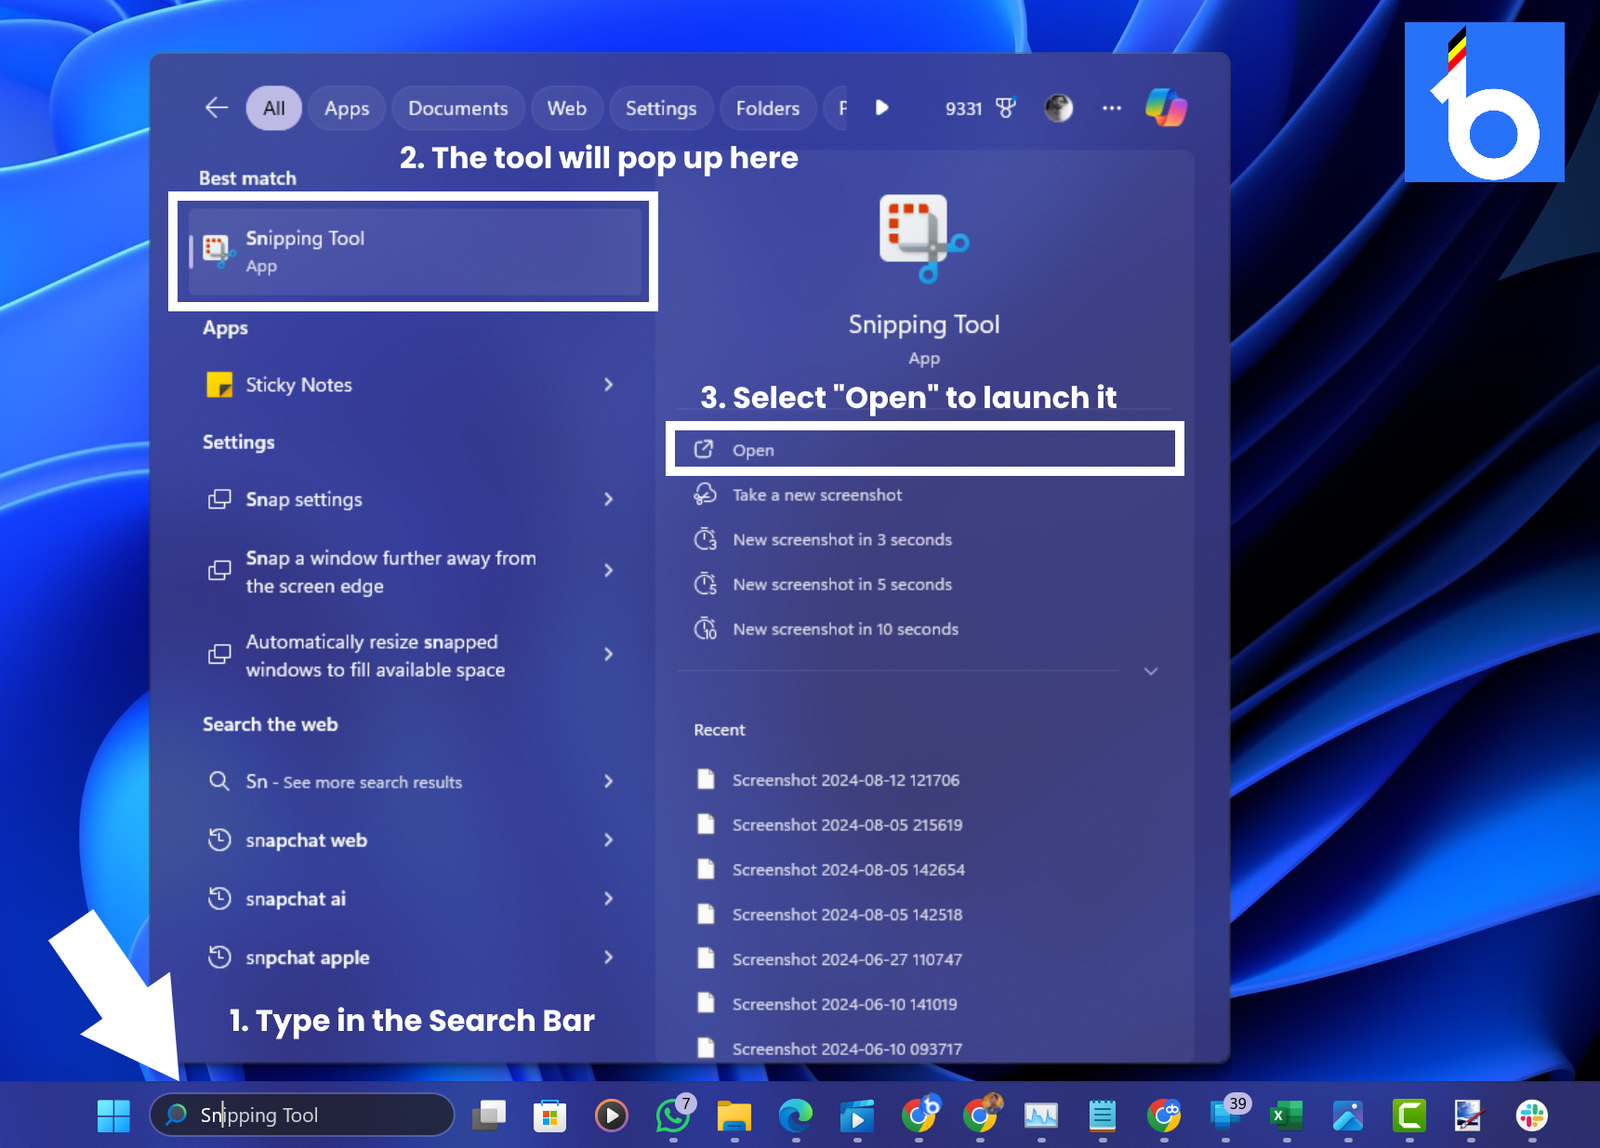This screenshot has width=1600, height=1148.
Task: Open WhatsApp from the taskbar
Action: tap(673, 1115)
